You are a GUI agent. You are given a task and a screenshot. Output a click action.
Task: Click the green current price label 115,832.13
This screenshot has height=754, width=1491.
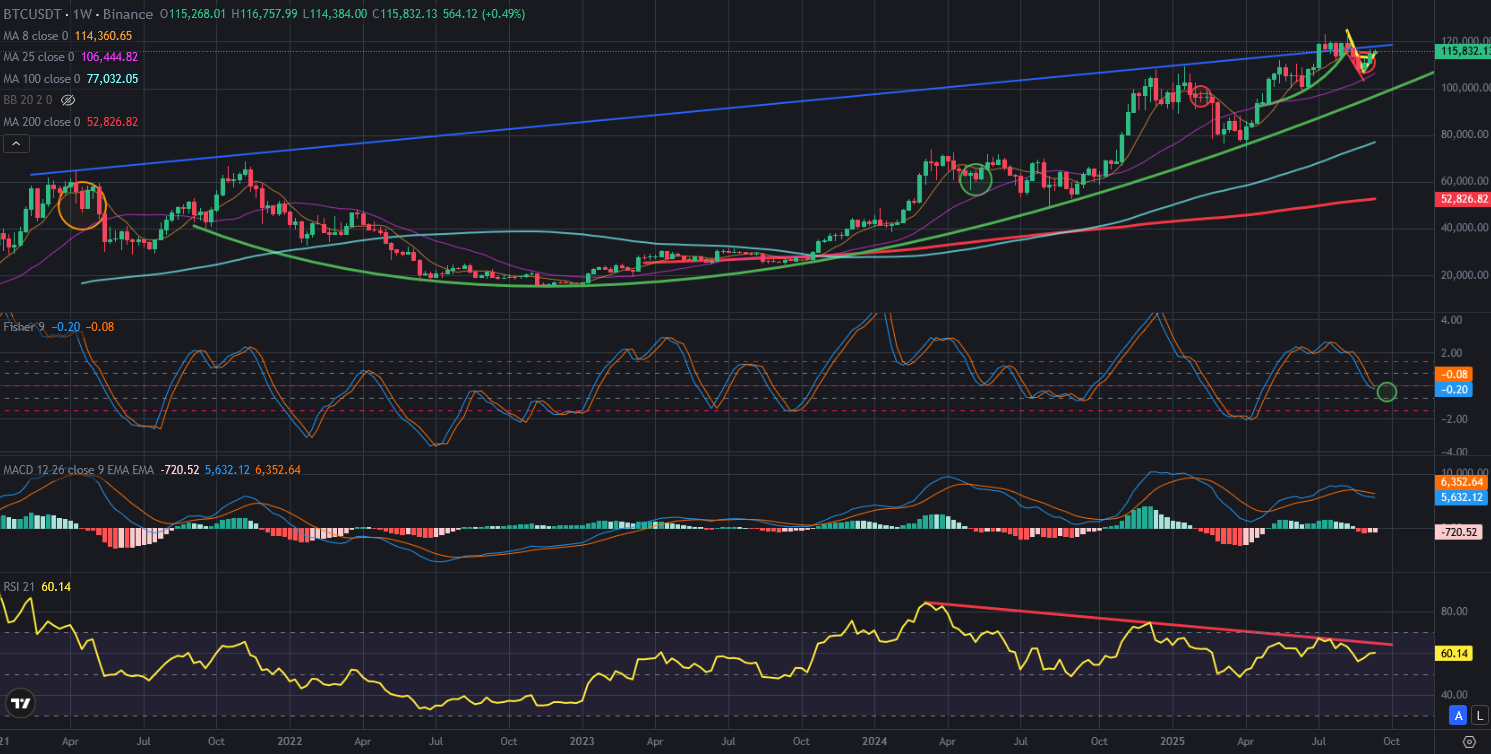coord(1465,50)
